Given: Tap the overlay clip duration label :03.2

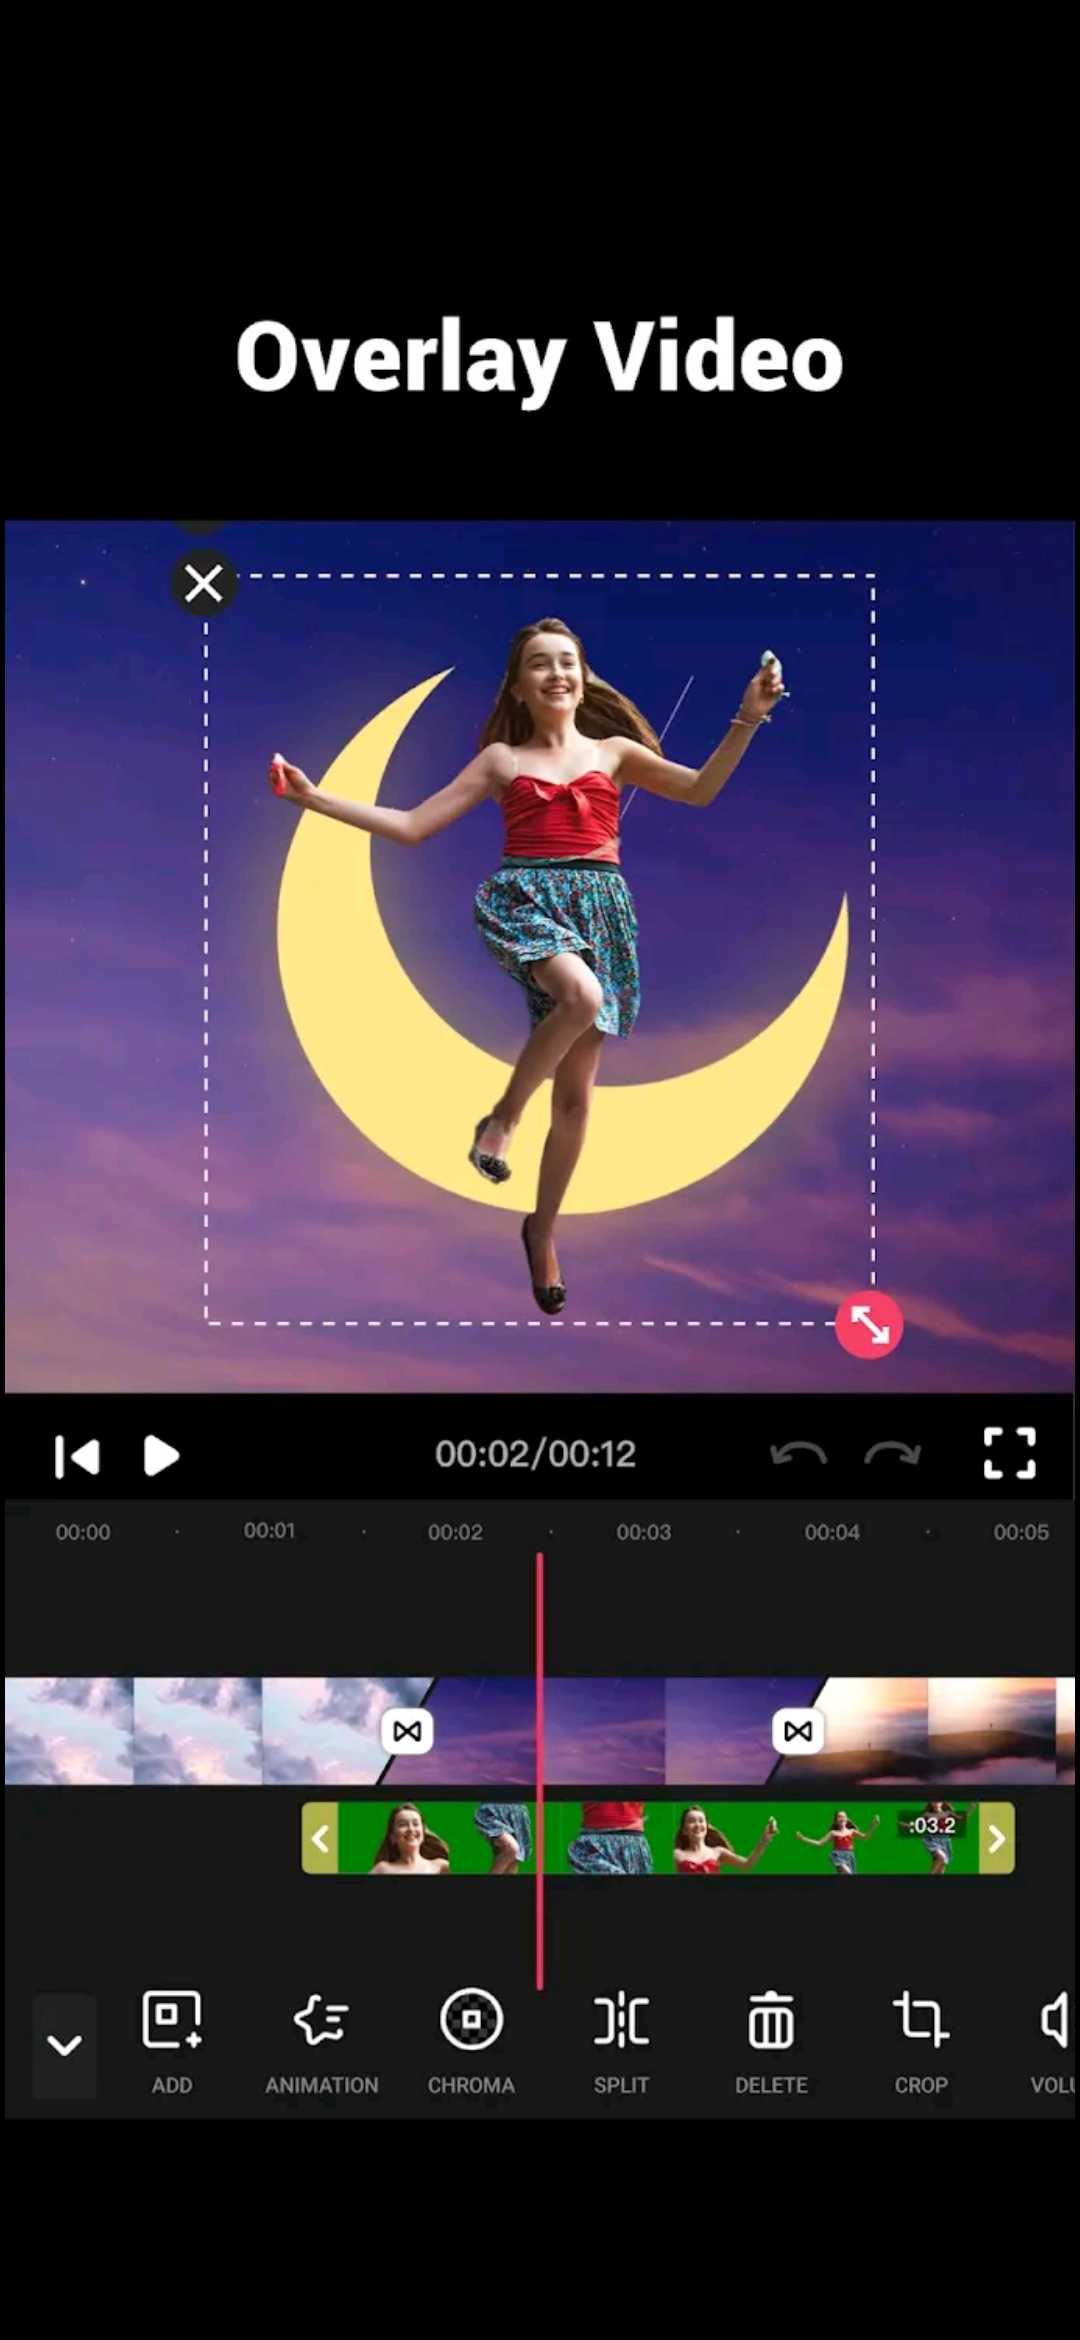Looking at the screenshot, I should pos(932,1825).
